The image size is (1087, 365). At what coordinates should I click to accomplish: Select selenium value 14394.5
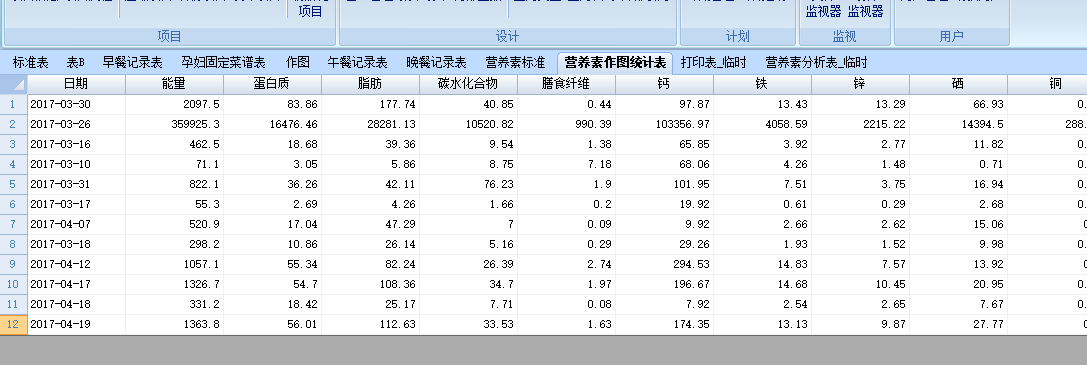958,125
